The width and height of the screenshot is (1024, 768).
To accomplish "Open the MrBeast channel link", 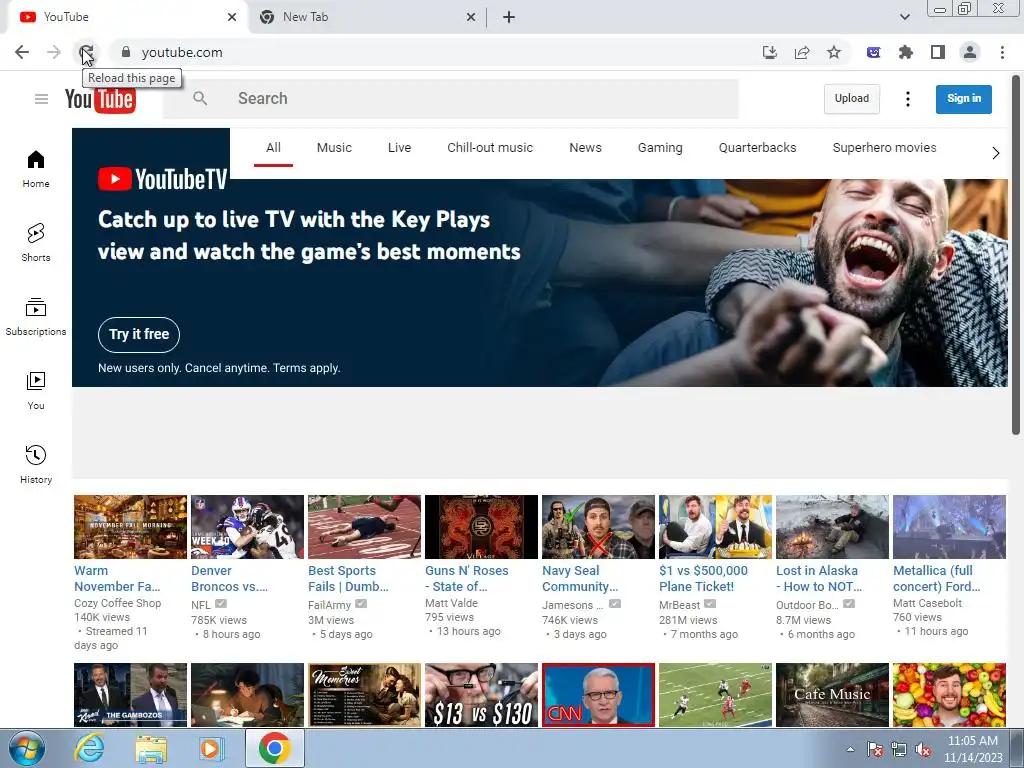I will tap(679, 605).
